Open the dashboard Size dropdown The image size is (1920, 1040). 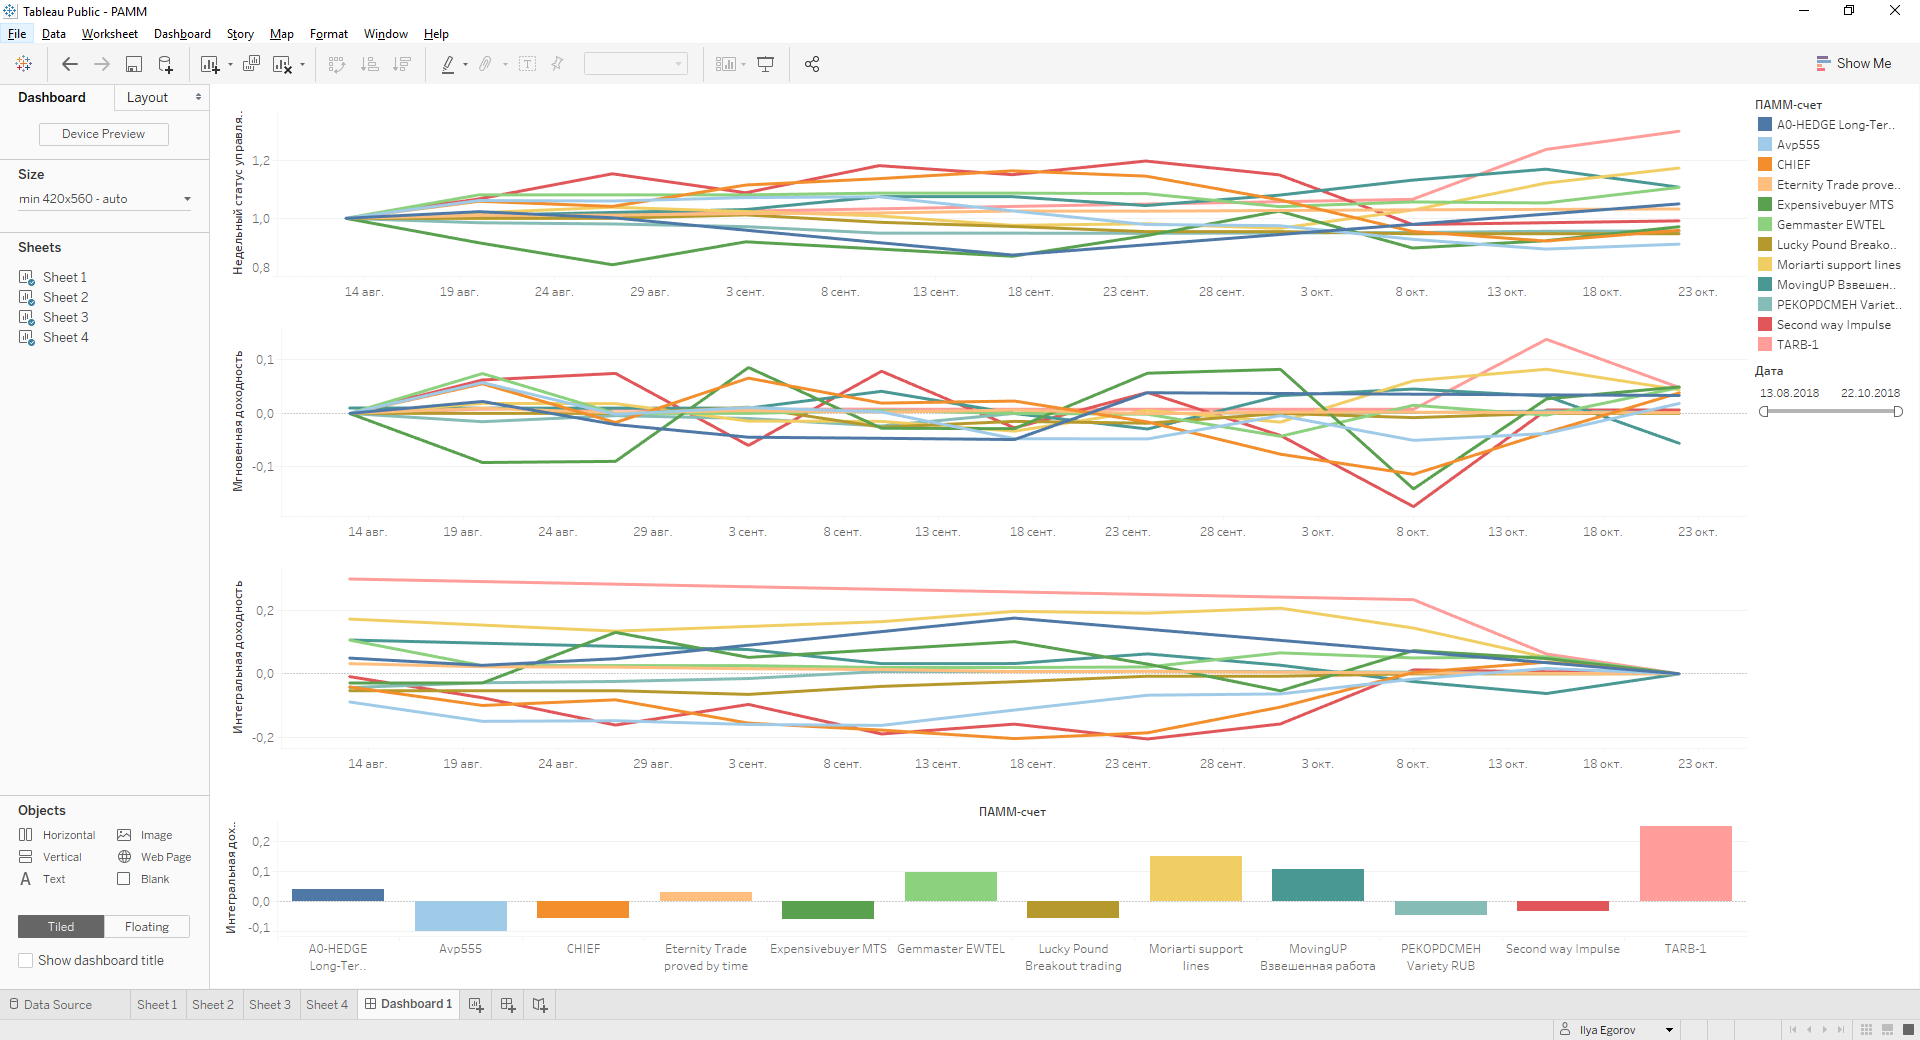(x=104, y=199)
